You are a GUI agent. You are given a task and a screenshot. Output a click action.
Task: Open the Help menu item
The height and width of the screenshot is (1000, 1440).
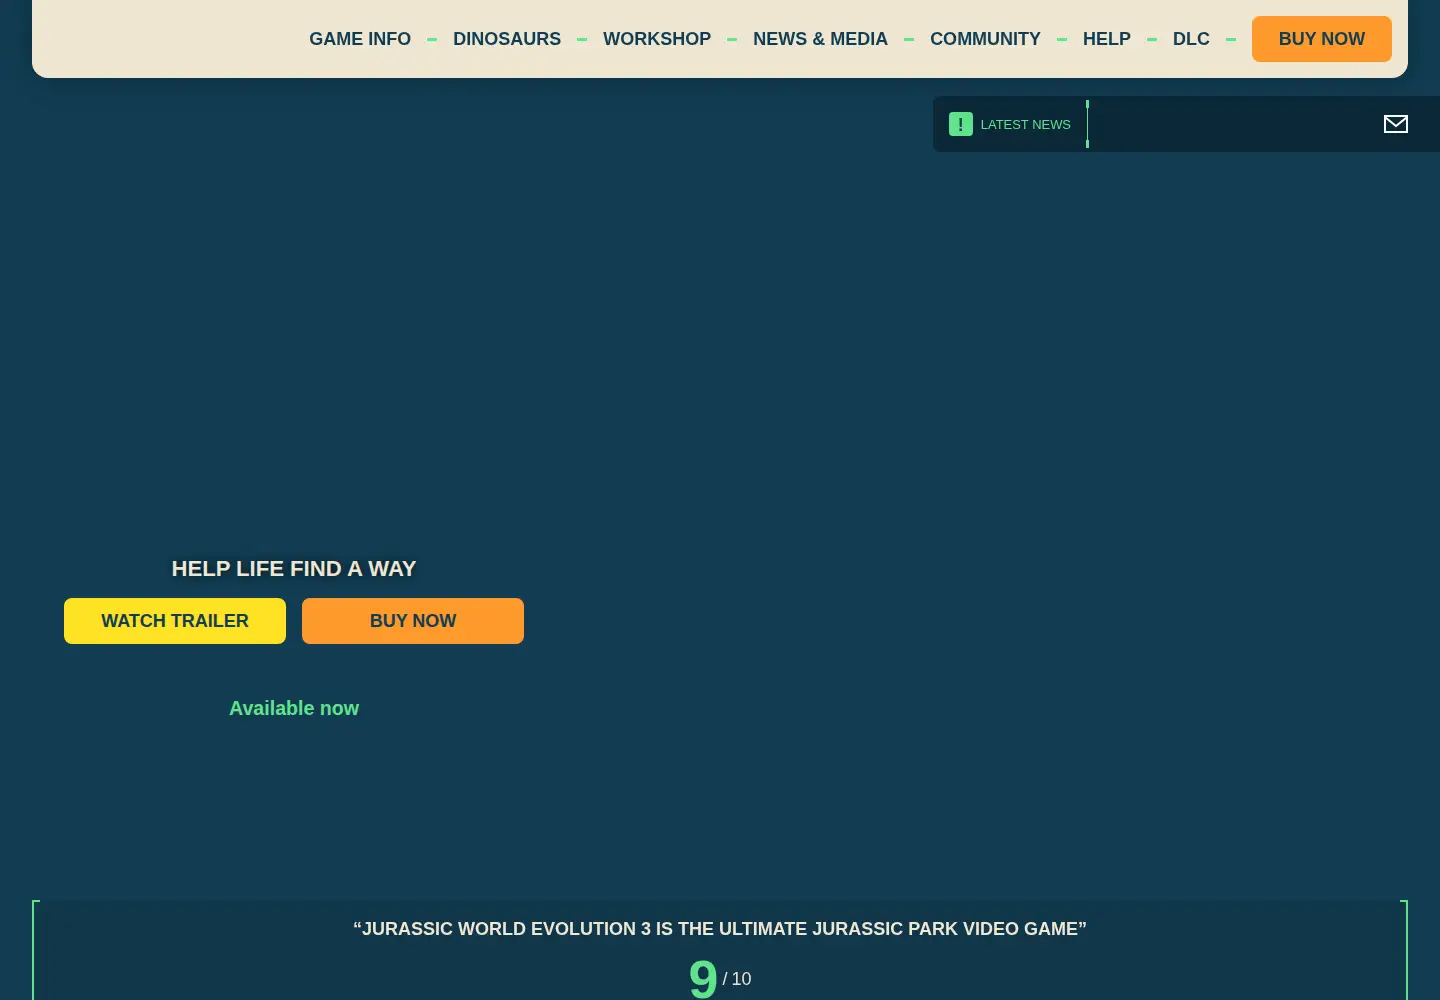coord(1107,39)
